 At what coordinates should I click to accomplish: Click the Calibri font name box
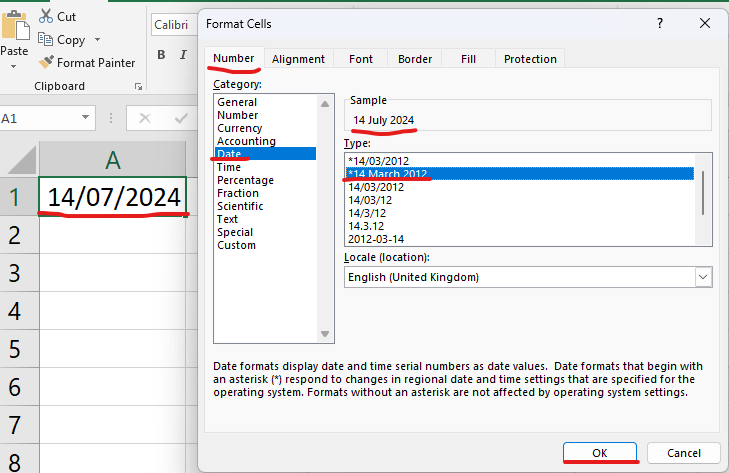(x=173, y=25)
